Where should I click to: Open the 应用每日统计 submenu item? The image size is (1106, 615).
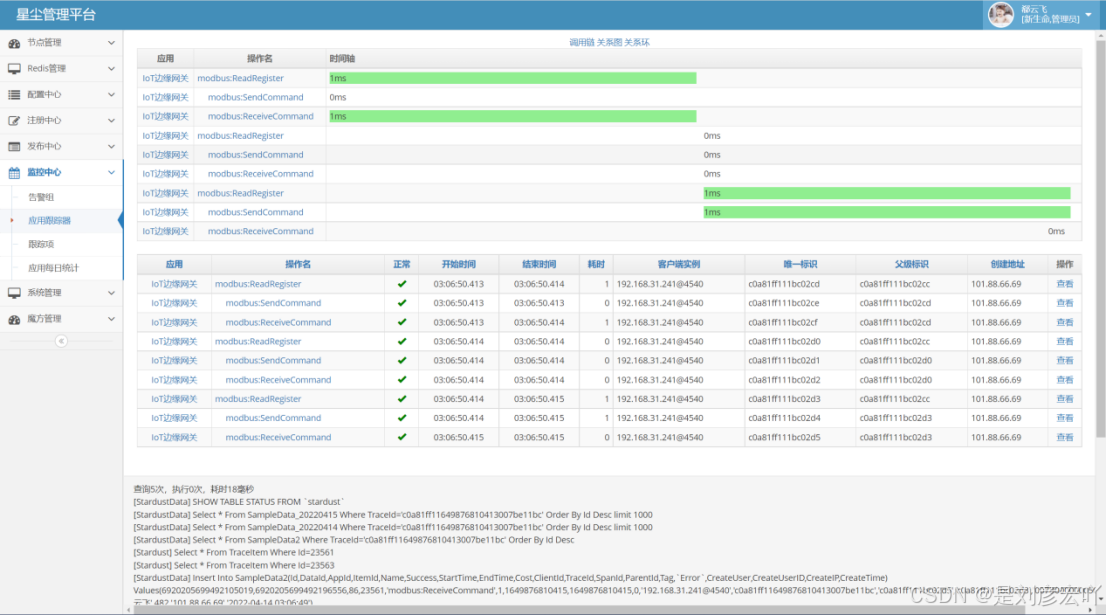click(x=54, y=268)
